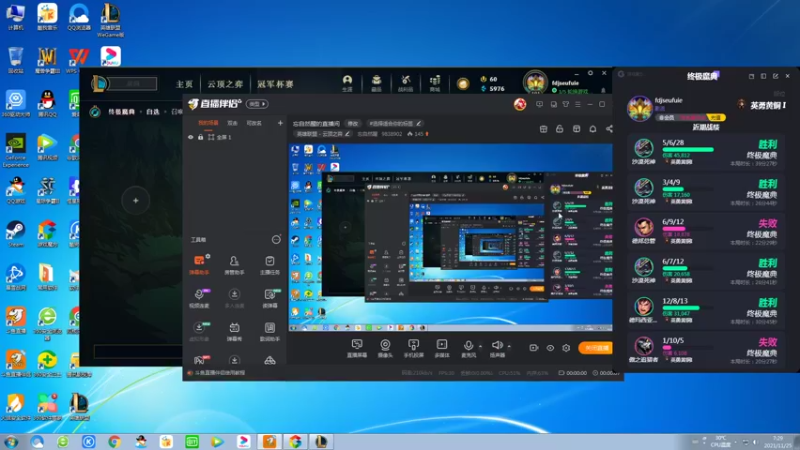Viewport: 800px width, 450px height.
Task: Open the 弹幕助手 tool in 直播伴侣
Action: pyautogui.click(x=199, y=265)
